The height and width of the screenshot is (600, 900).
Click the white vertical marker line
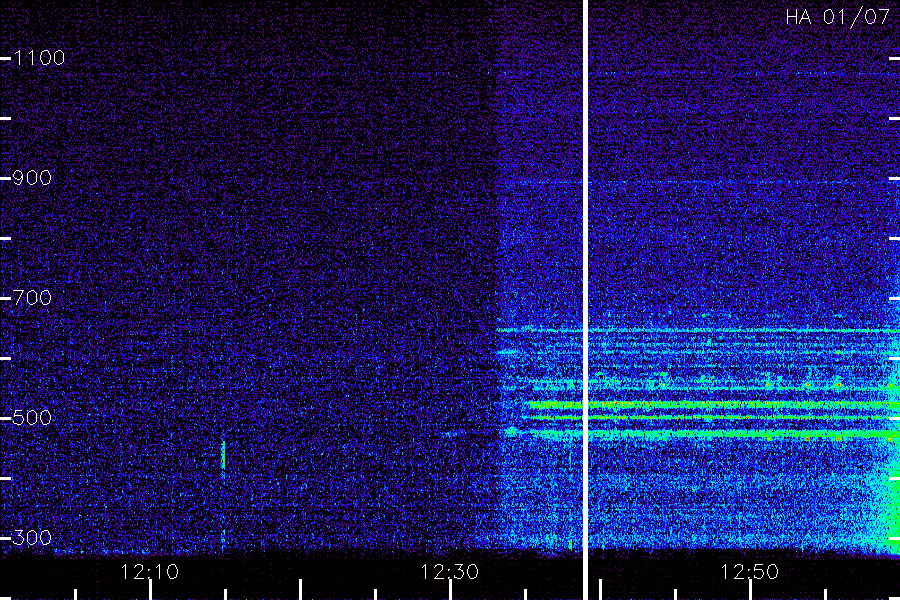pyautogui.click(x=585, y=300)
